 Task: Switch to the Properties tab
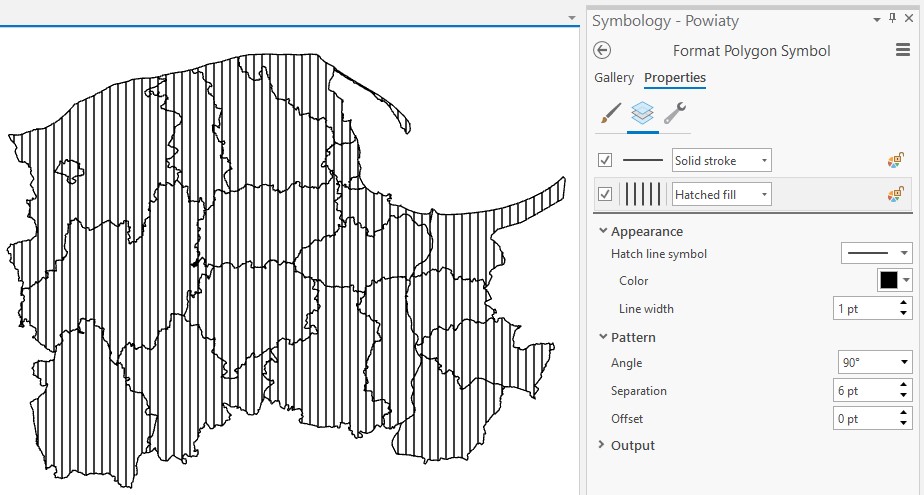pyautogui.click(x=675, y=78)
